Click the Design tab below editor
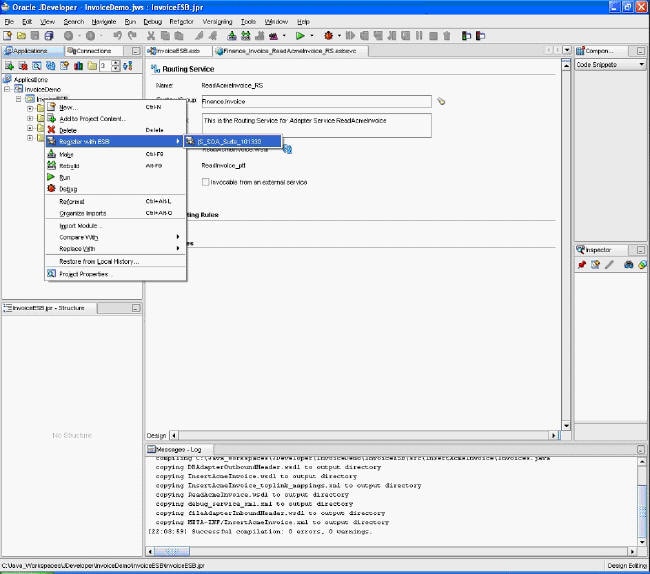650x574 pixels. click(156, 436)
